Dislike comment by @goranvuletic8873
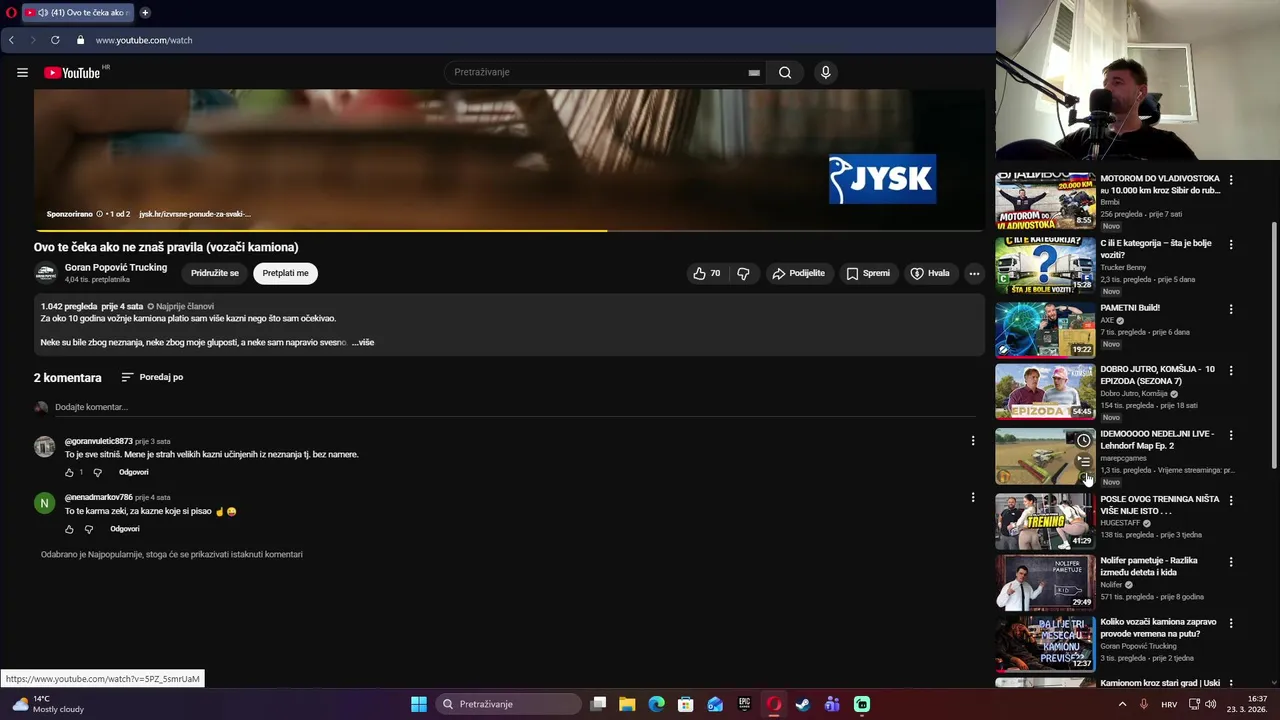1280x720 pixels. tap(97, 472)
